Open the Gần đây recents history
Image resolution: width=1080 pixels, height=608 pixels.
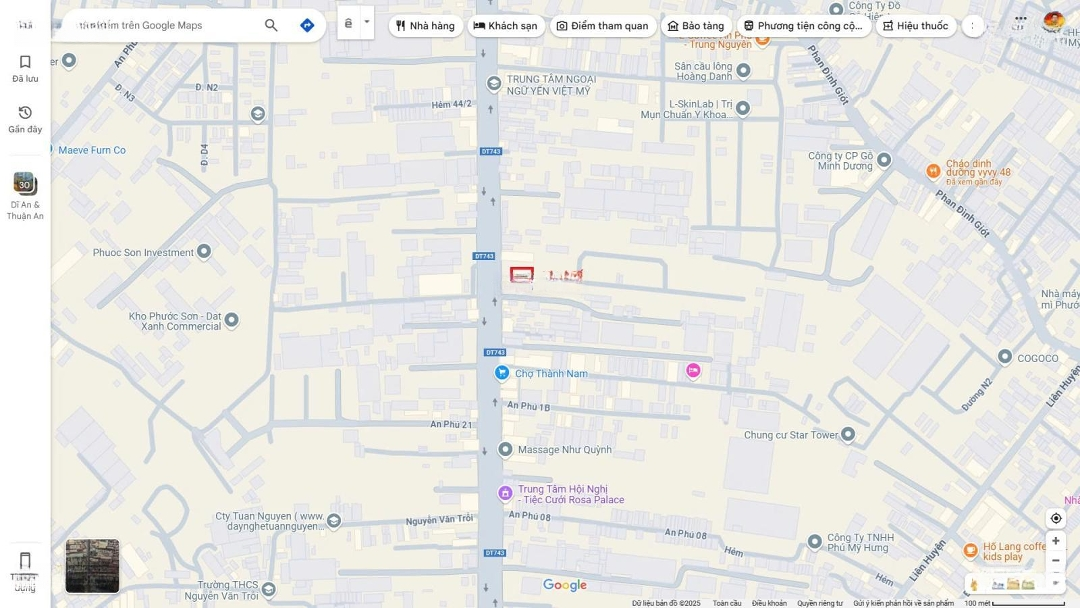click(x=25, y=119)
